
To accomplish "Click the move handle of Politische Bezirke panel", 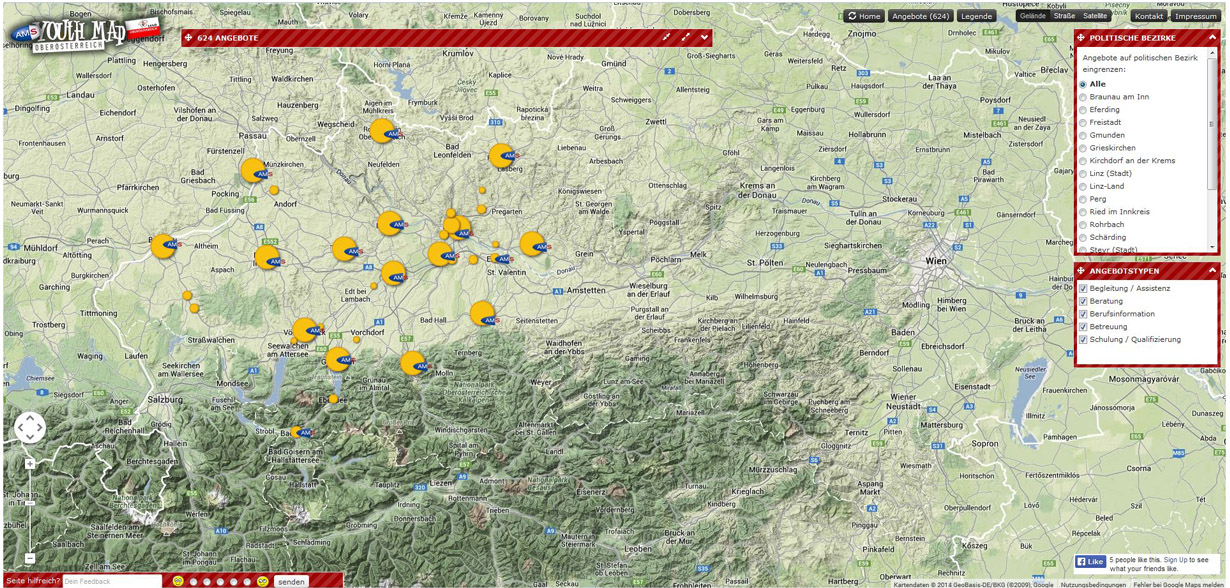I will (1081, 38).
